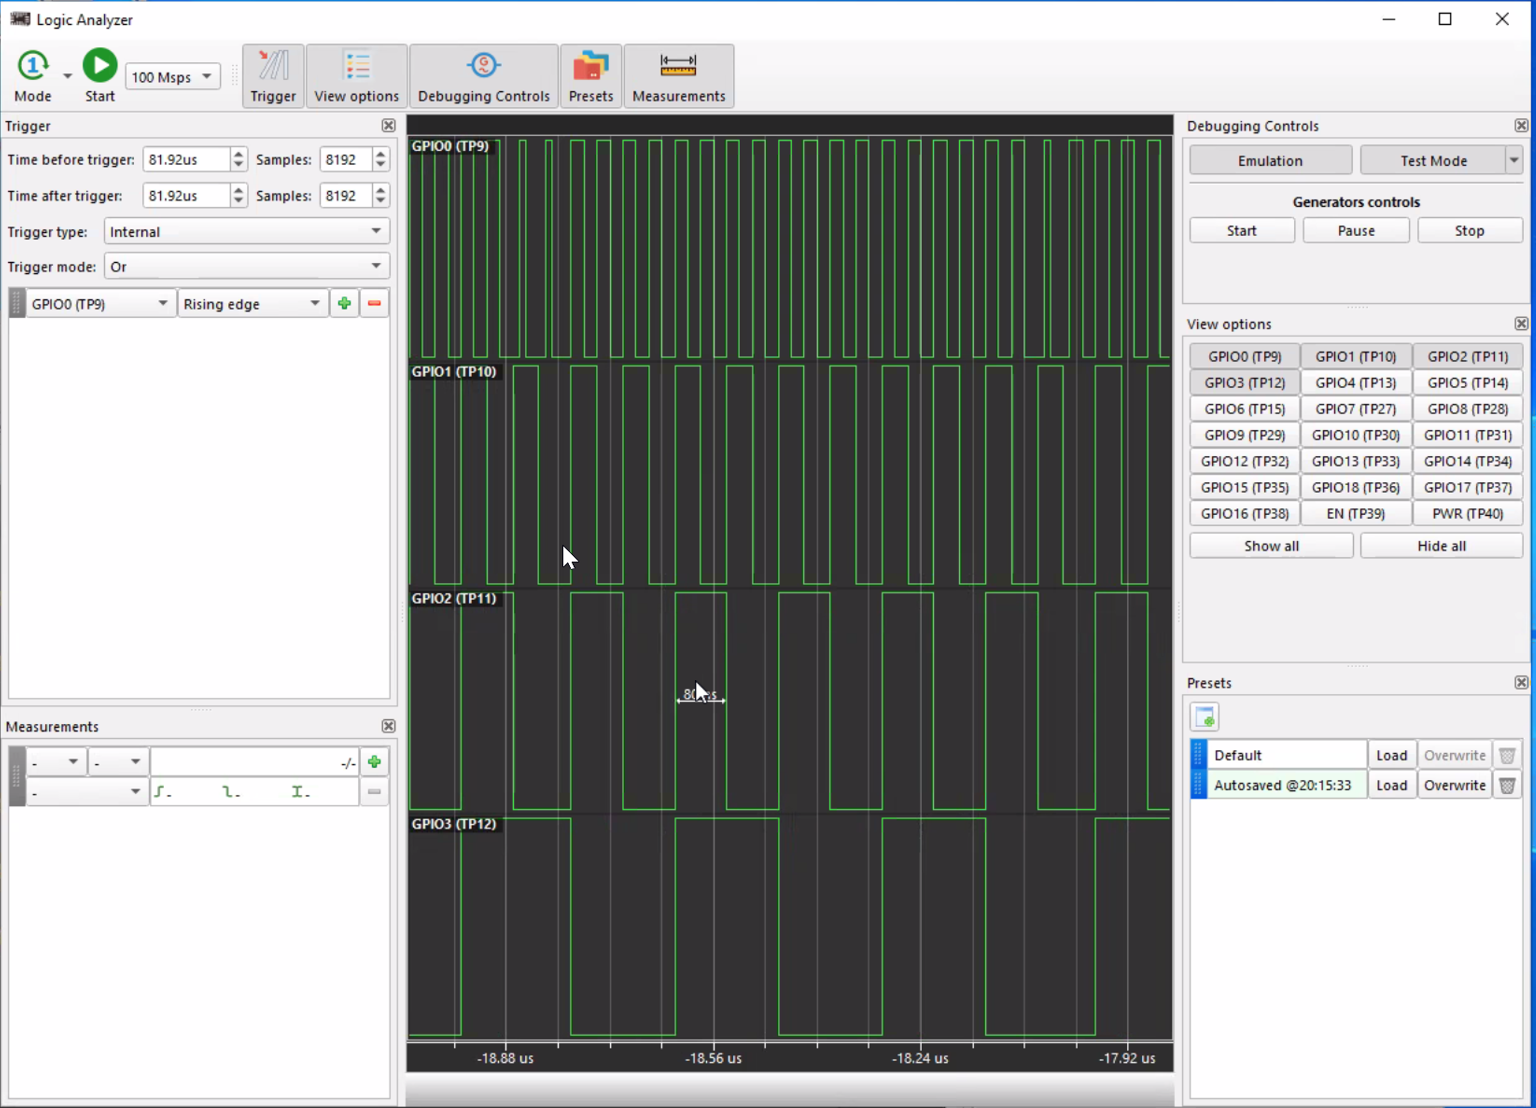The height and width of the screenshot is (1108, 1536).
Task: Open Debugging Controls from the toolbar
Action: (484, 75)
